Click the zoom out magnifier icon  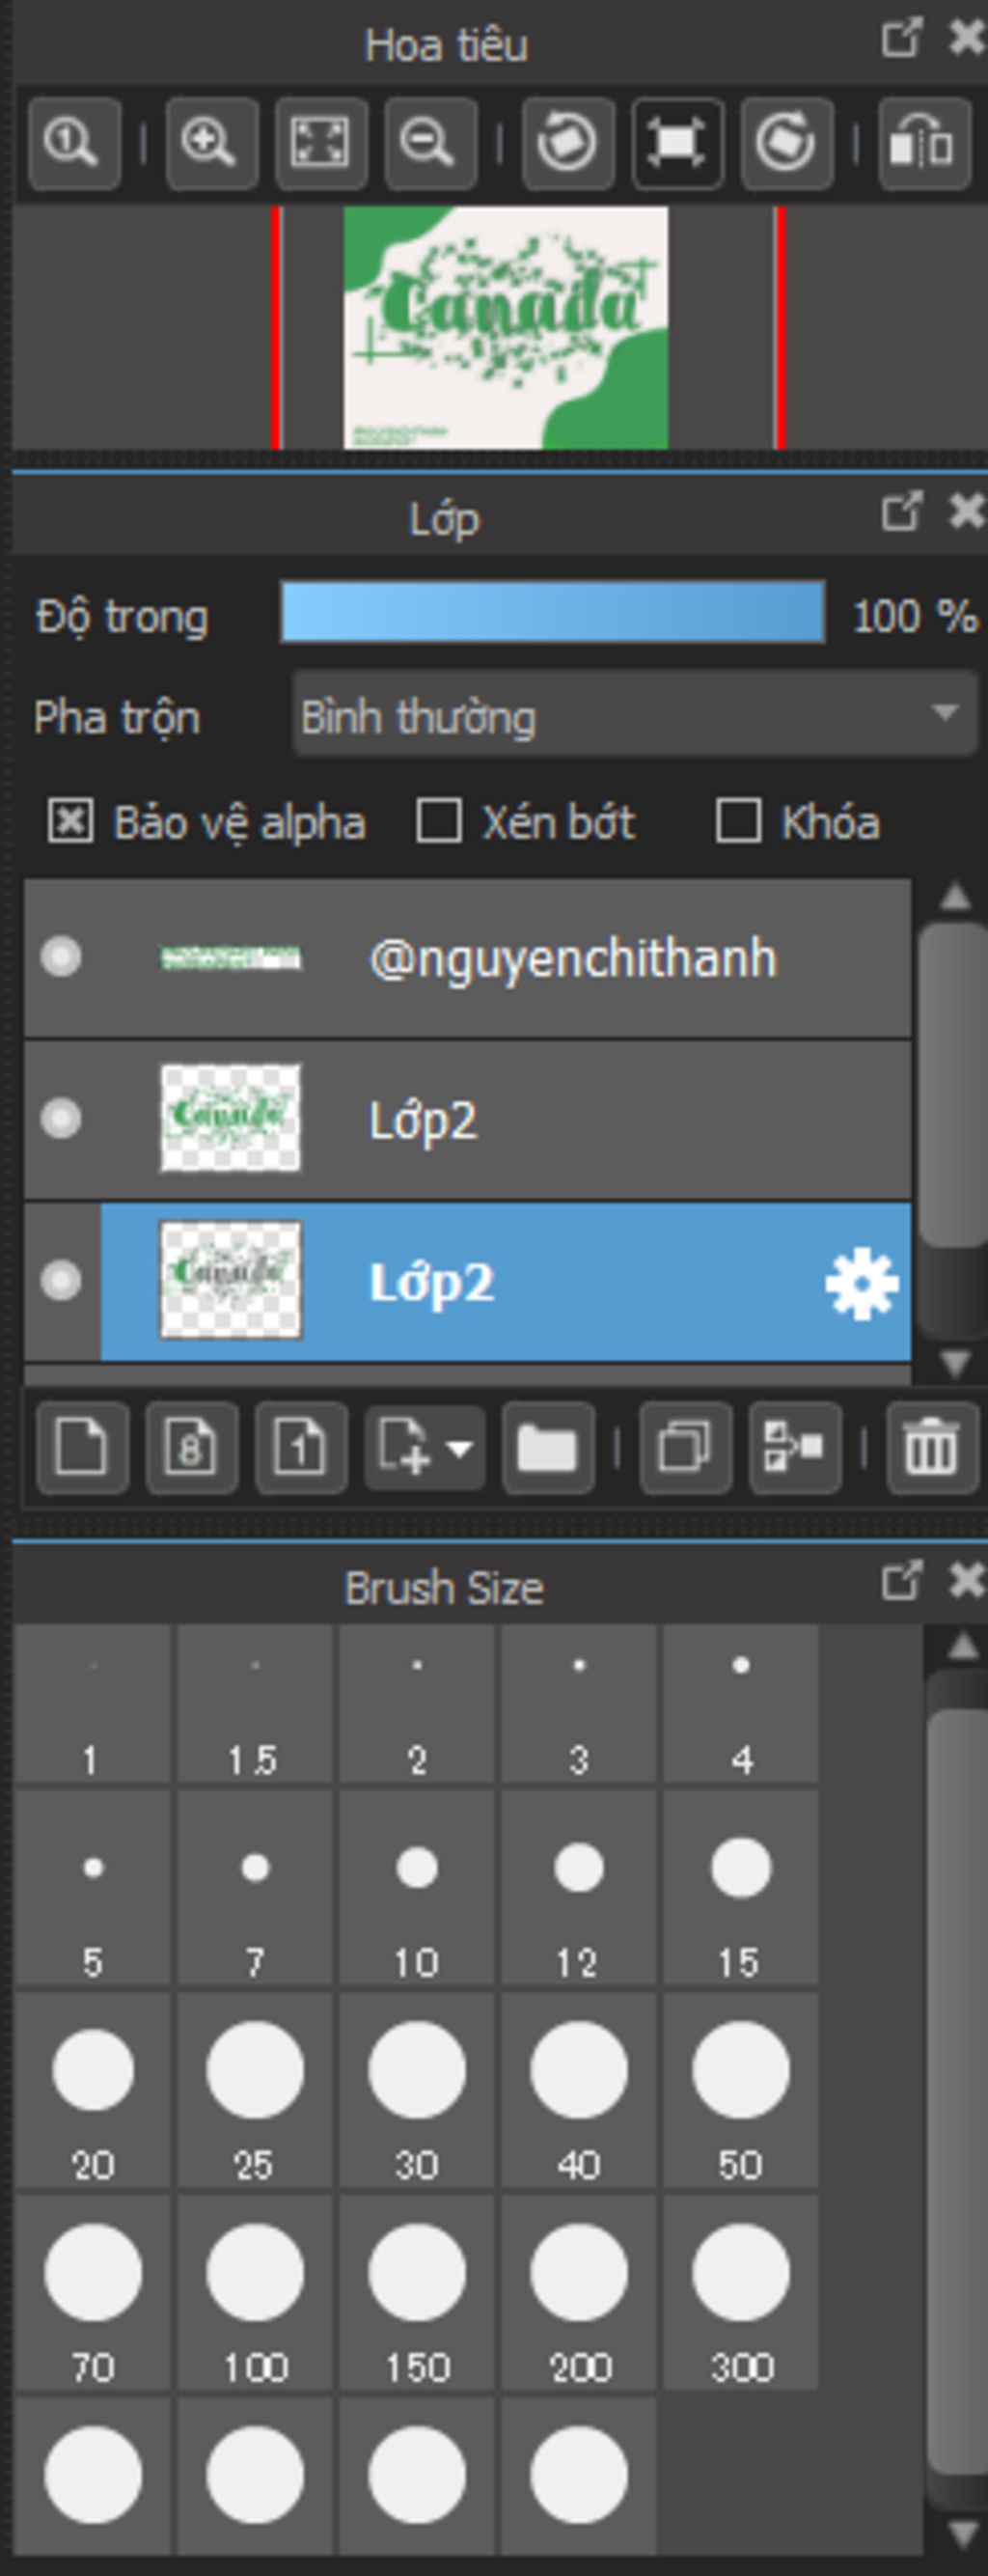[430, 143]
